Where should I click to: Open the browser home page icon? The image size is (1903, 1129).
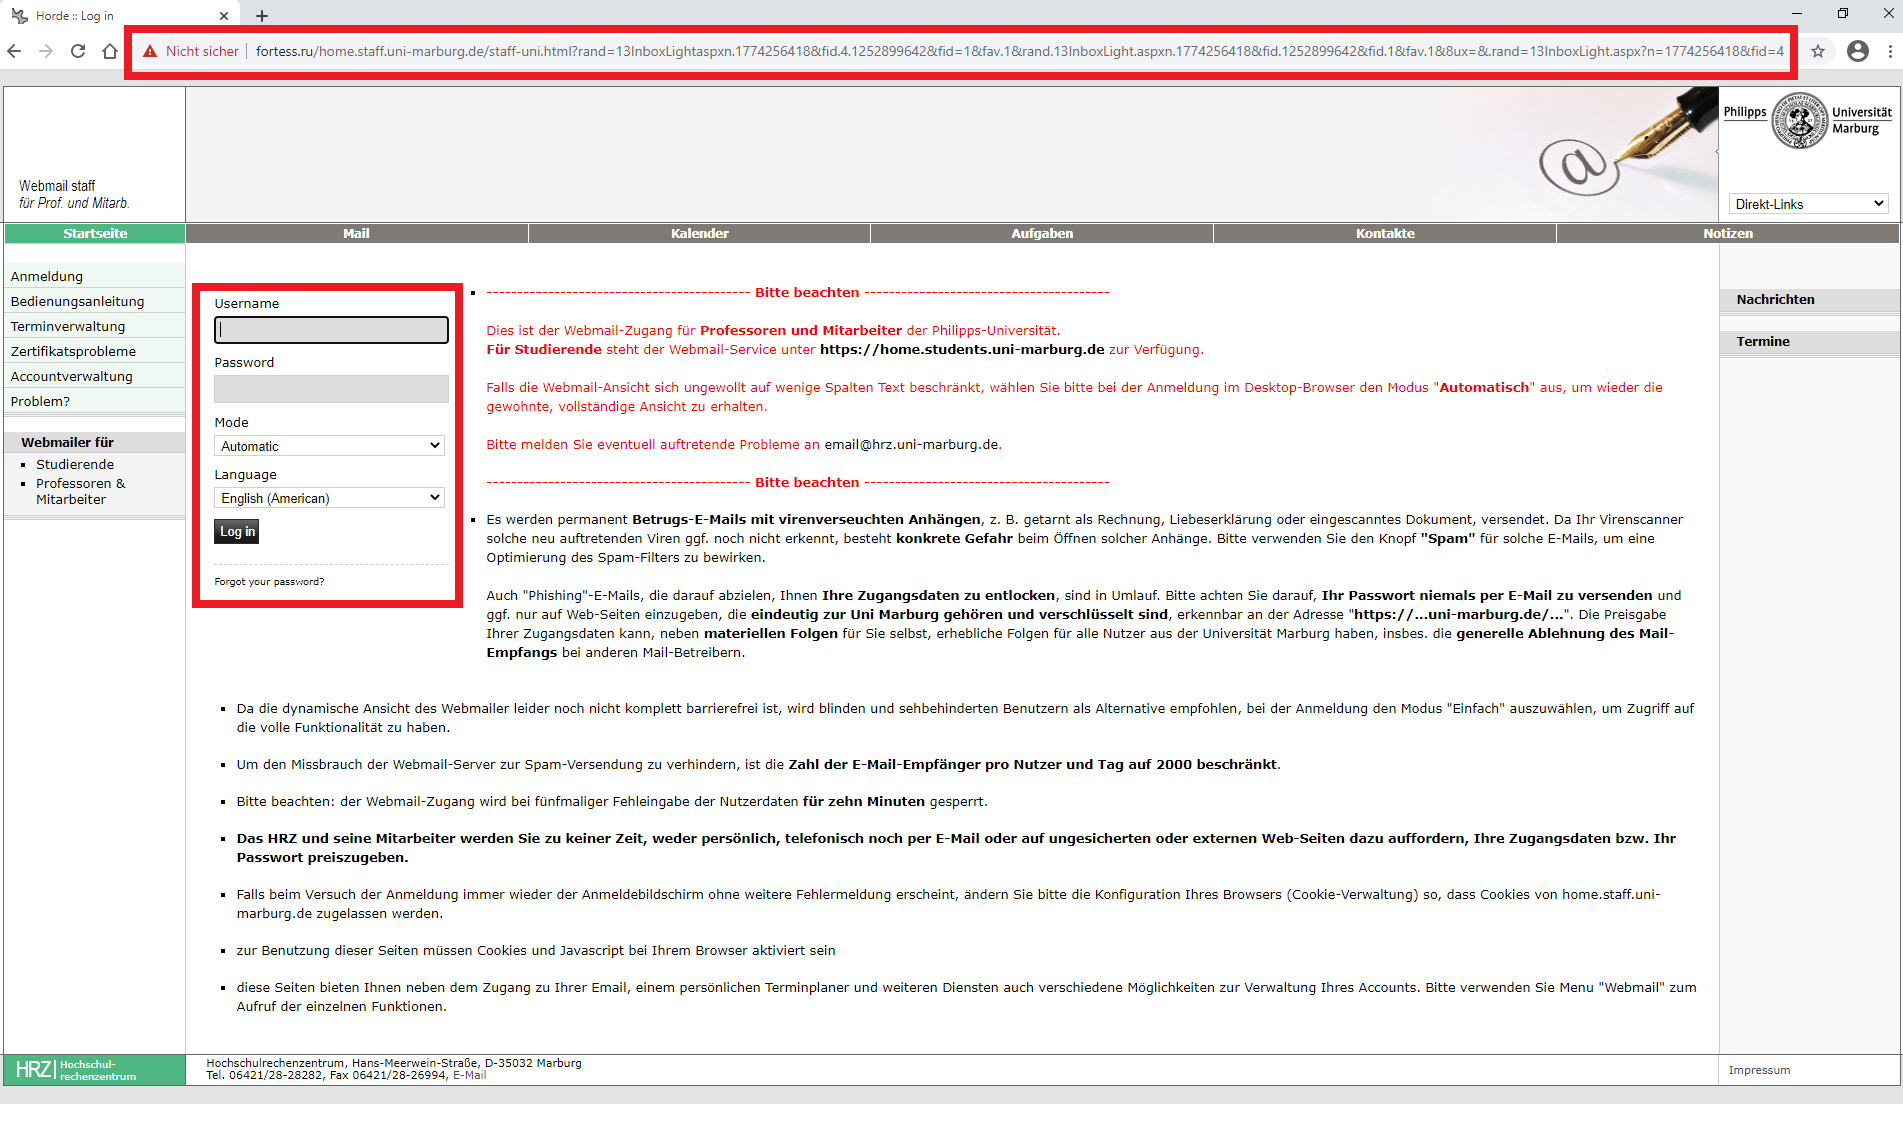coord(110,51)
